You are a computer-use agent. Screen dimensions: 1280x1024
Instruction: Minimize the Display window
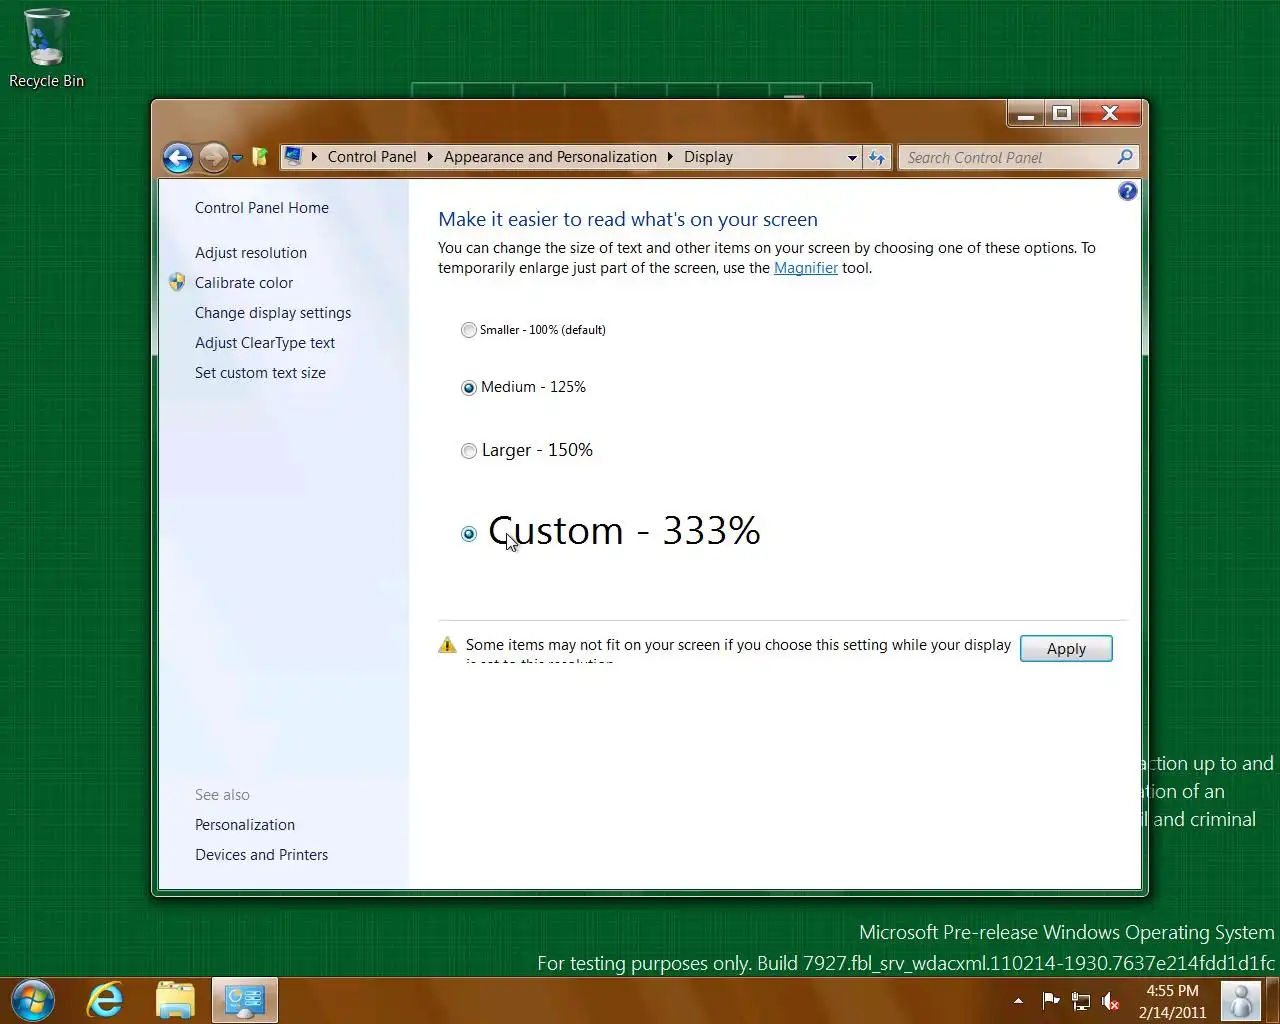click(x=1026, y=114)
